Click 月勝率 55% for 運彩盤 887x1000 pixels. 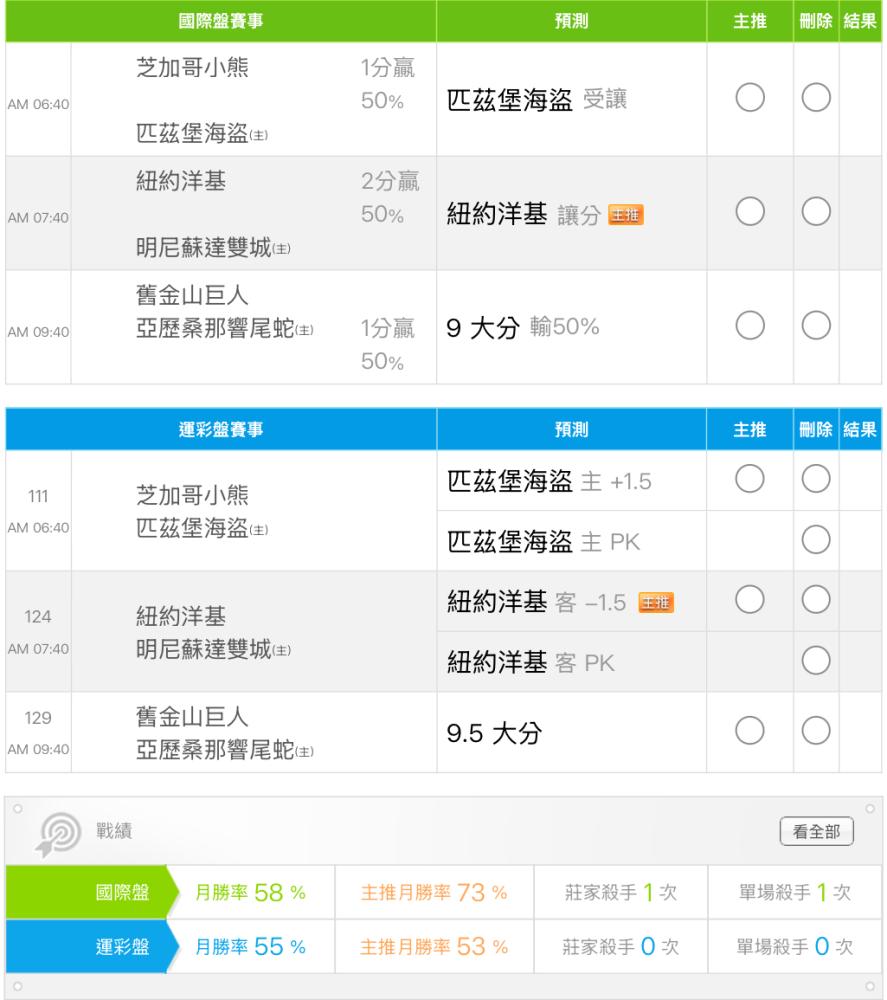pos(251,946)
